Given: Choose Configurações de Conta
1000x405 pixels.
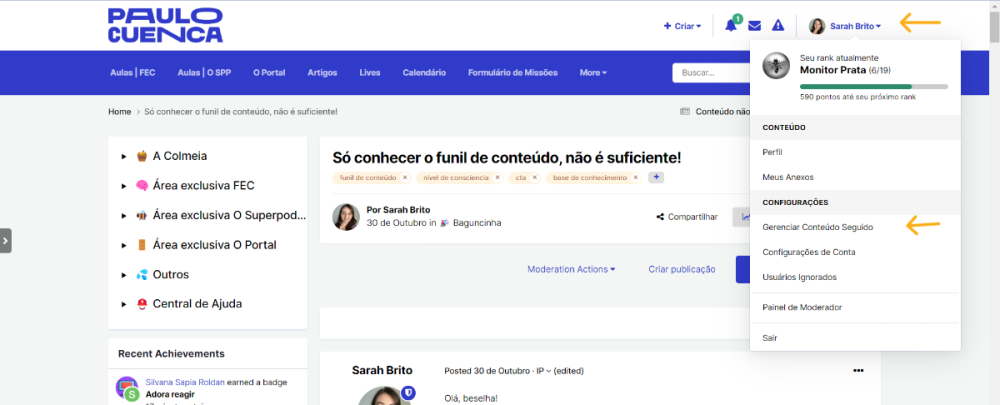Looking at the screenshot, I should click(855, 252).
